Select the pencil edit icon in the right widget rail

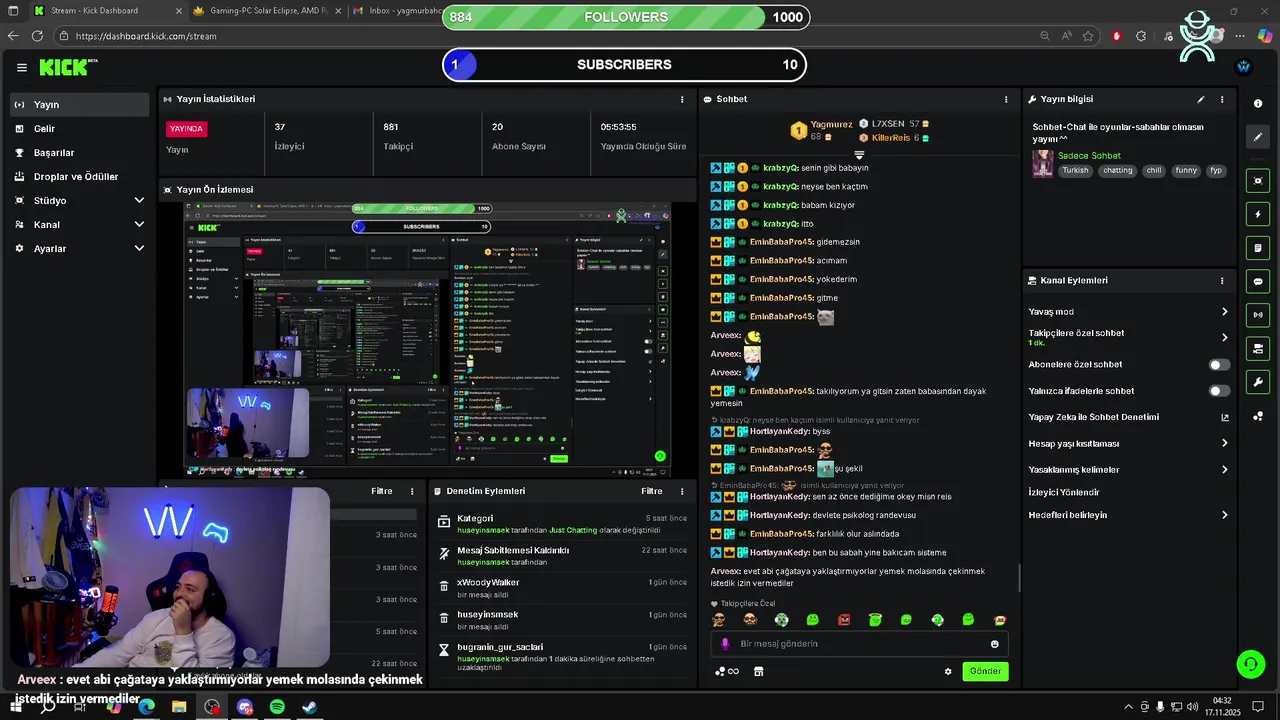(1258, 137)
